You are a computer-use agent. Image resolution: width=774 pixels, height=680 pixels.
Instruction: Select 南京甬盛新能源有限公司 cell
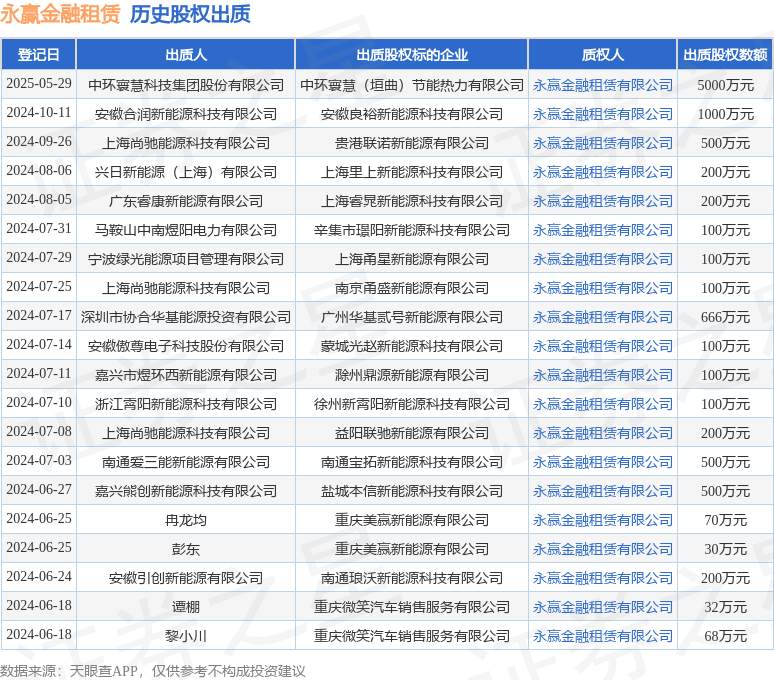click(x=412, y=288)
